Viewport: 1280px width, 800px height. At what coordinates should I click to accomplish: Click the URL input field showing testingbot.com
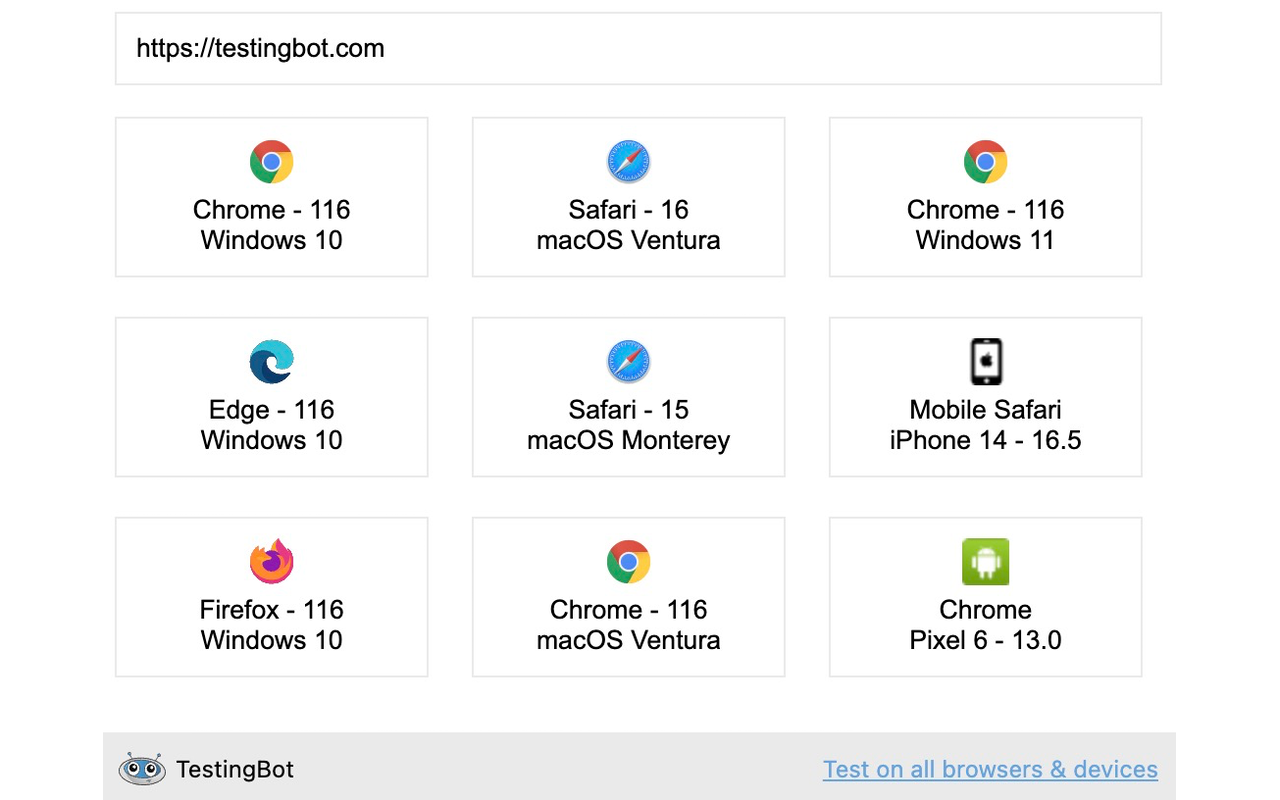pyautogui.click(x=637, y=48)
